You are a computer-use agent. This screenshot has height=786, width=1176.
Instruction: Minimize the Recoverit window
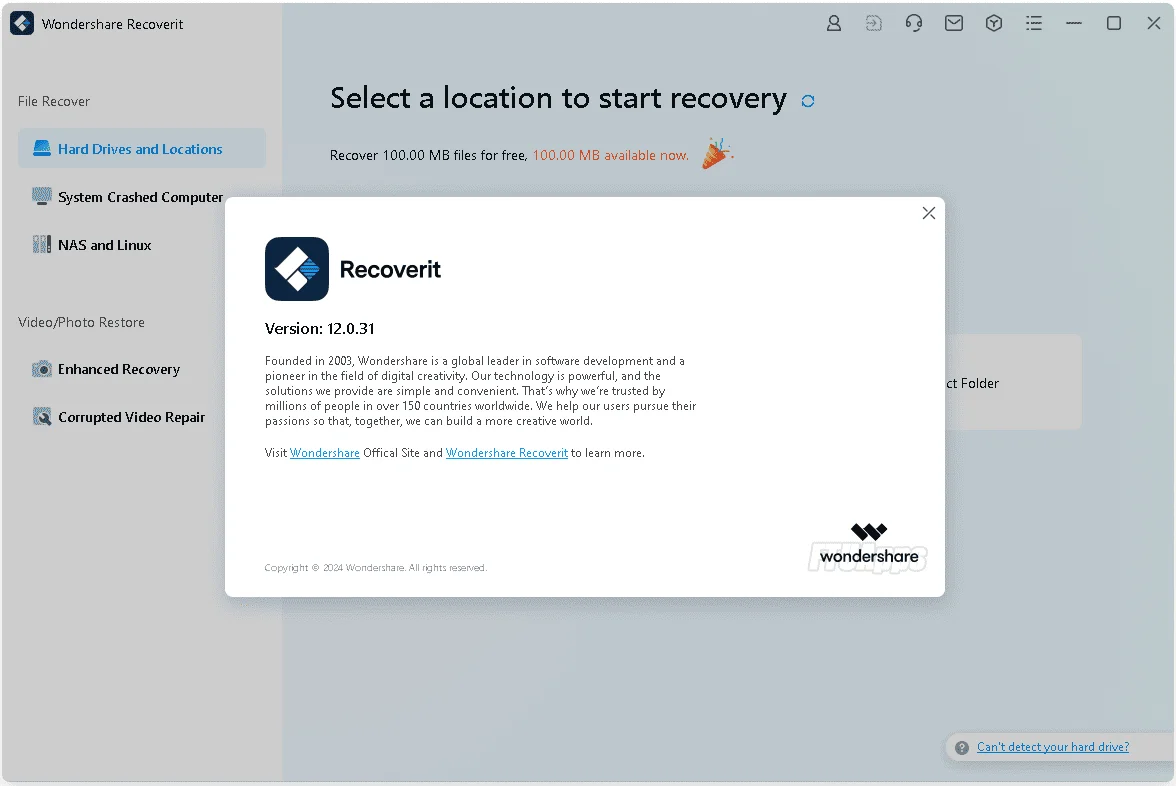click(x=1074, y=23)
